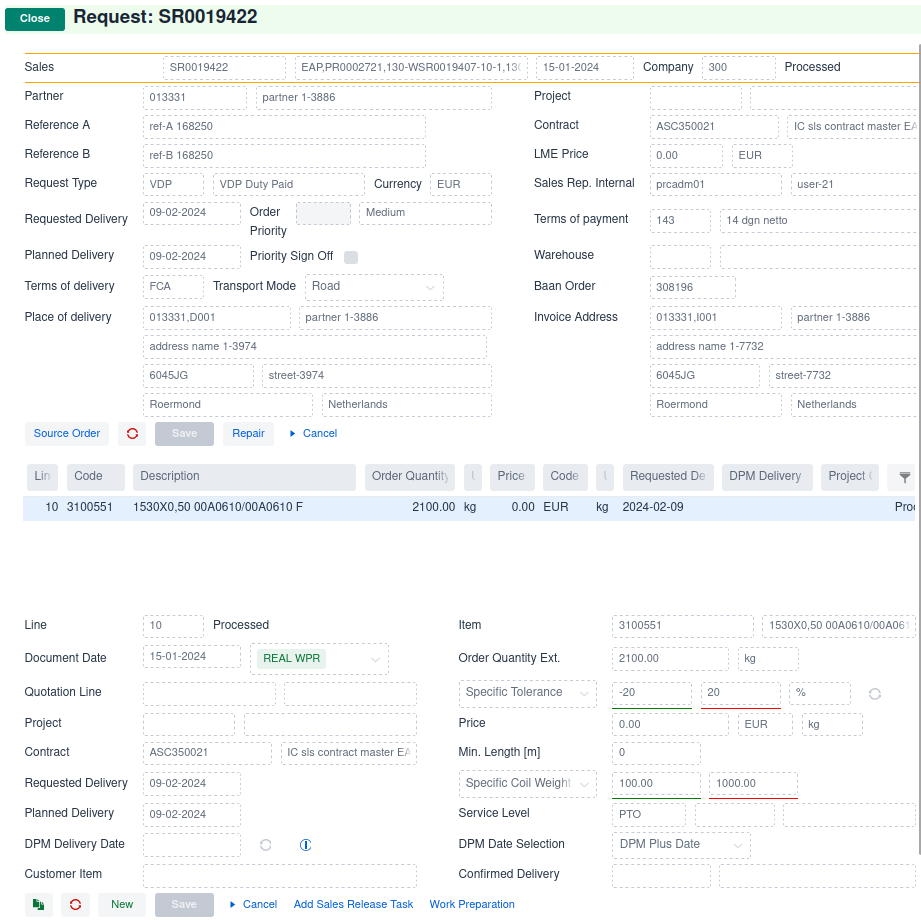Click the Partner code field 013331

click(195, 98)
